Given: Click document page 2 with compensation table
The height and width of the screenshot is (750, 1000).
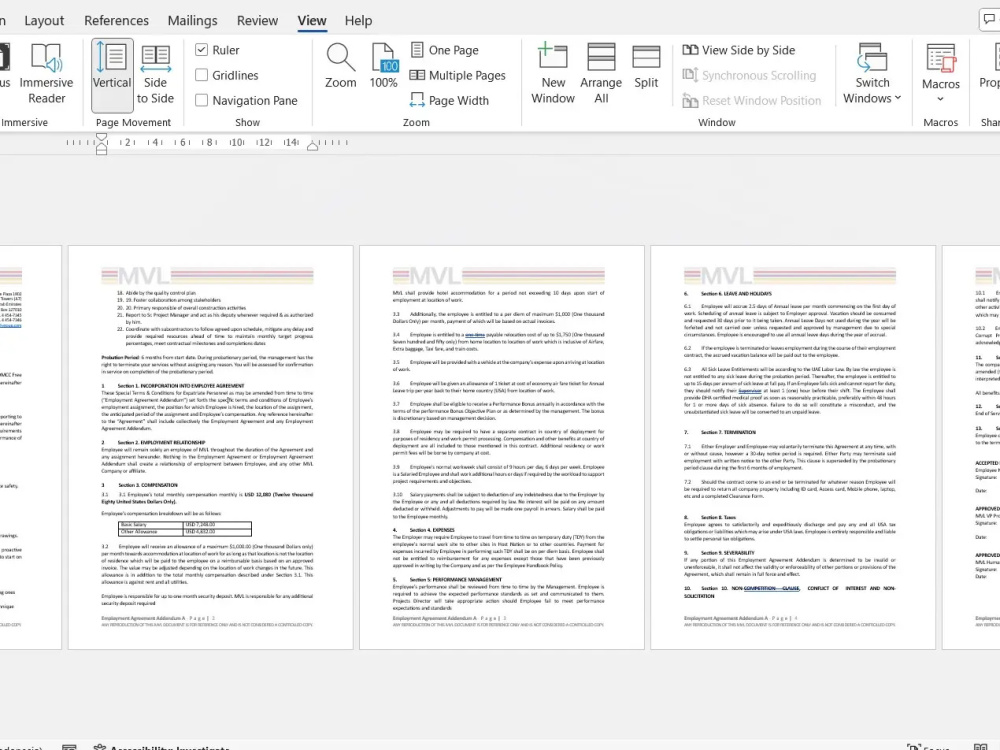Looking at the screenshot, I should pos(210,447).
